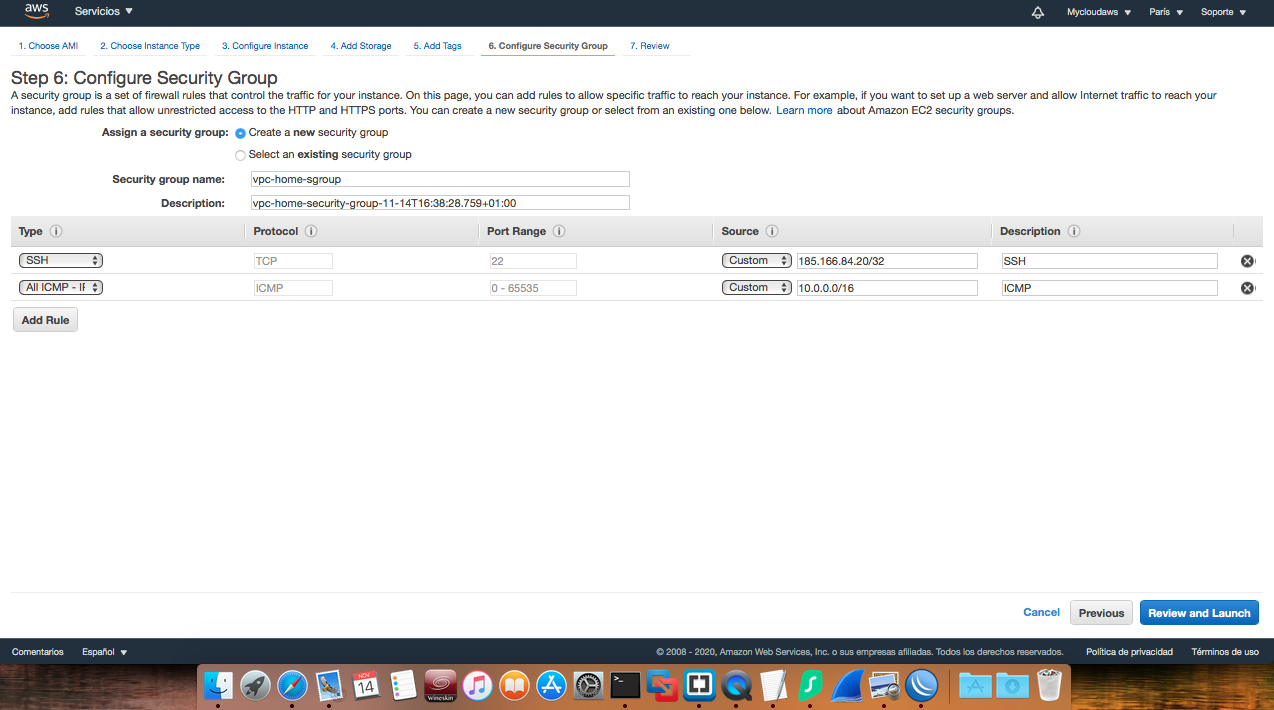Click inside the Security group name field
Viewport: 1274px width, 710px height.
439,178
